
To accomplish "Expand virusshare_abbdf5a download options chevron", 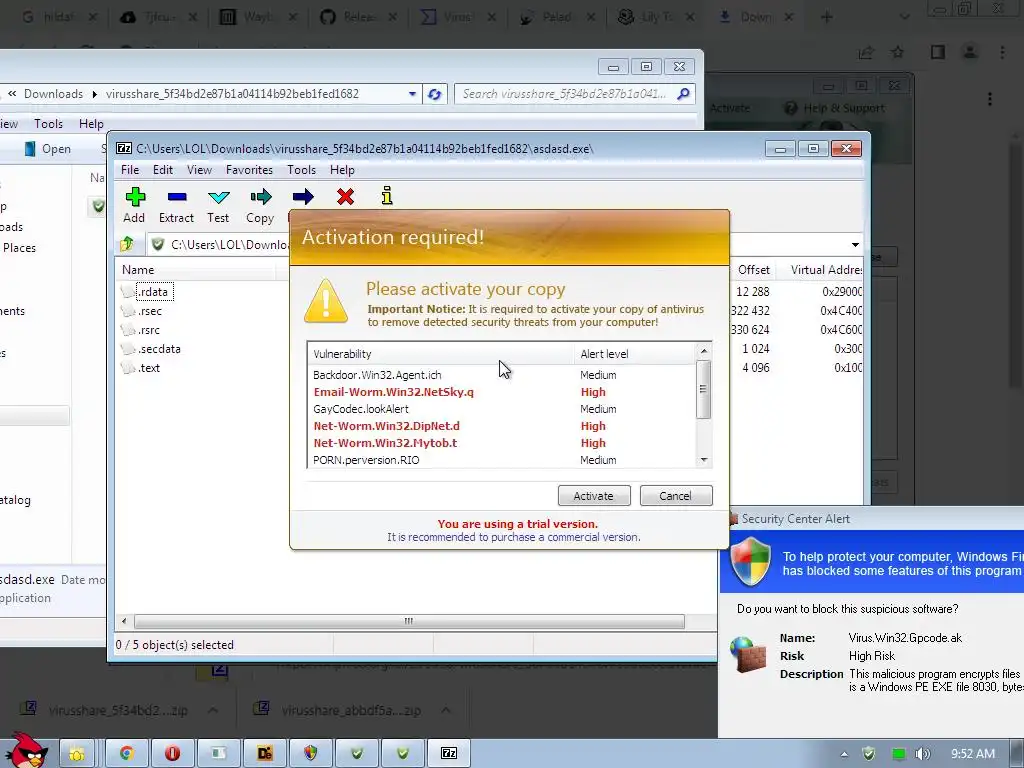I will [x=446, y=710].
